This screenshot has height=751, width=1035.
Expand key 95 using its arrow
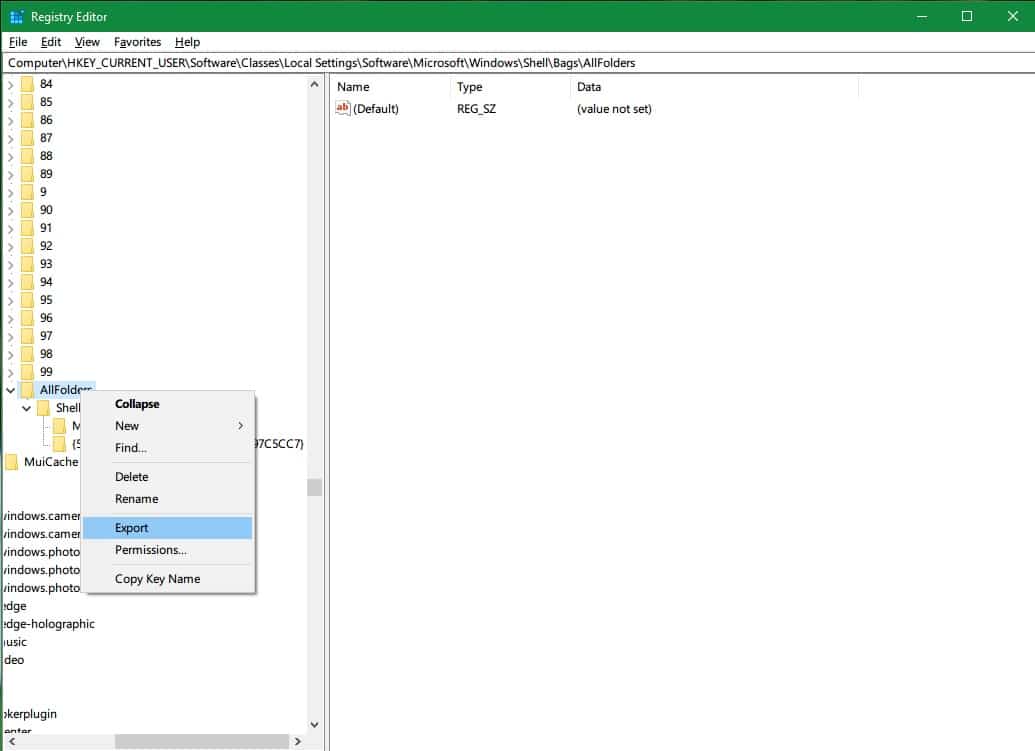[x=10, y=299]
